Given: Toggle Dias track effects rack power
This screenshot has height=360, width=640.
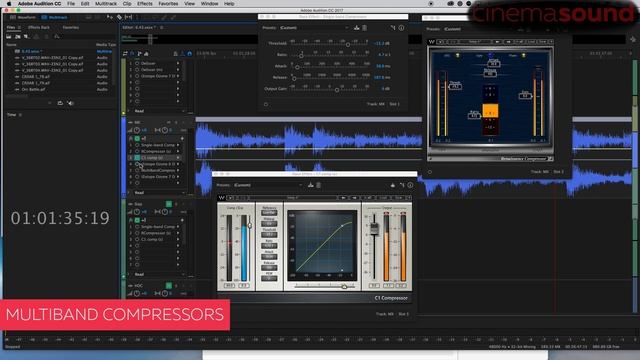Looking at the screenshot, I should point(137,220).
